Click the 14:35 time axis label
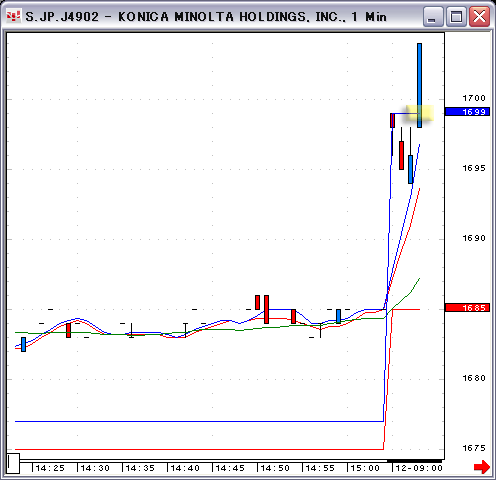 click(x=140, y=468)
